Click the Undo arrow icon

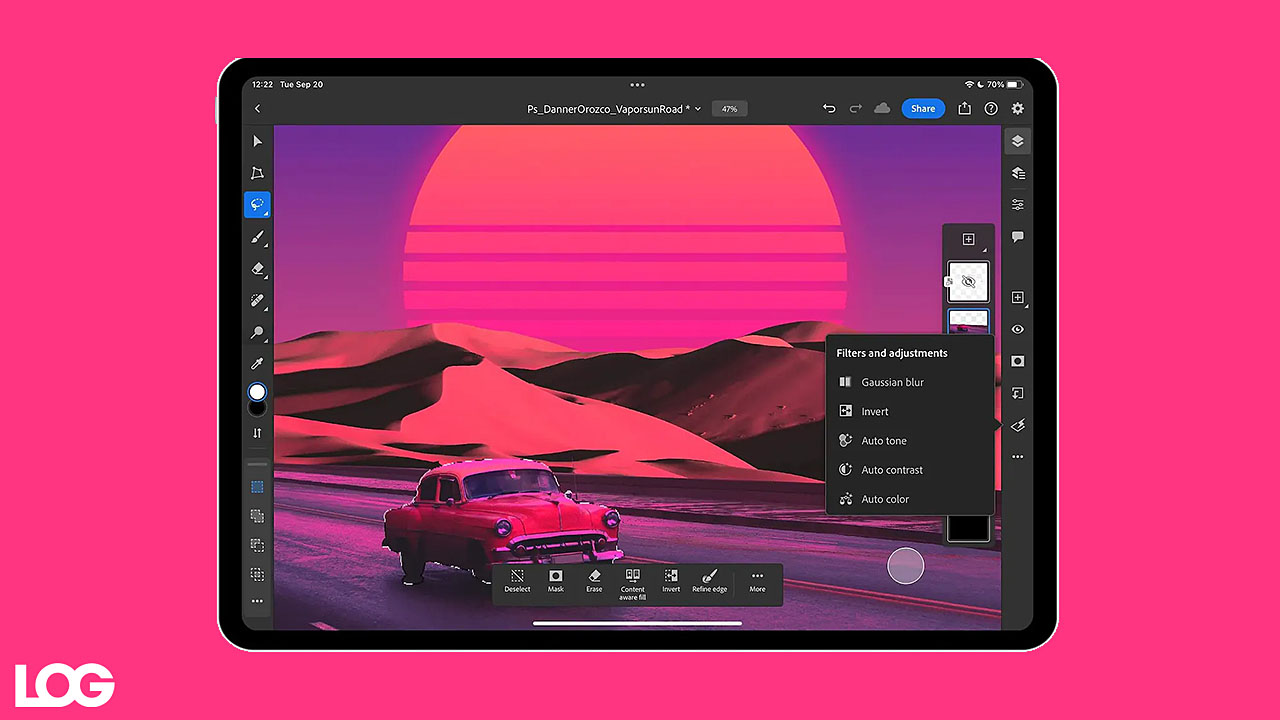828,109
